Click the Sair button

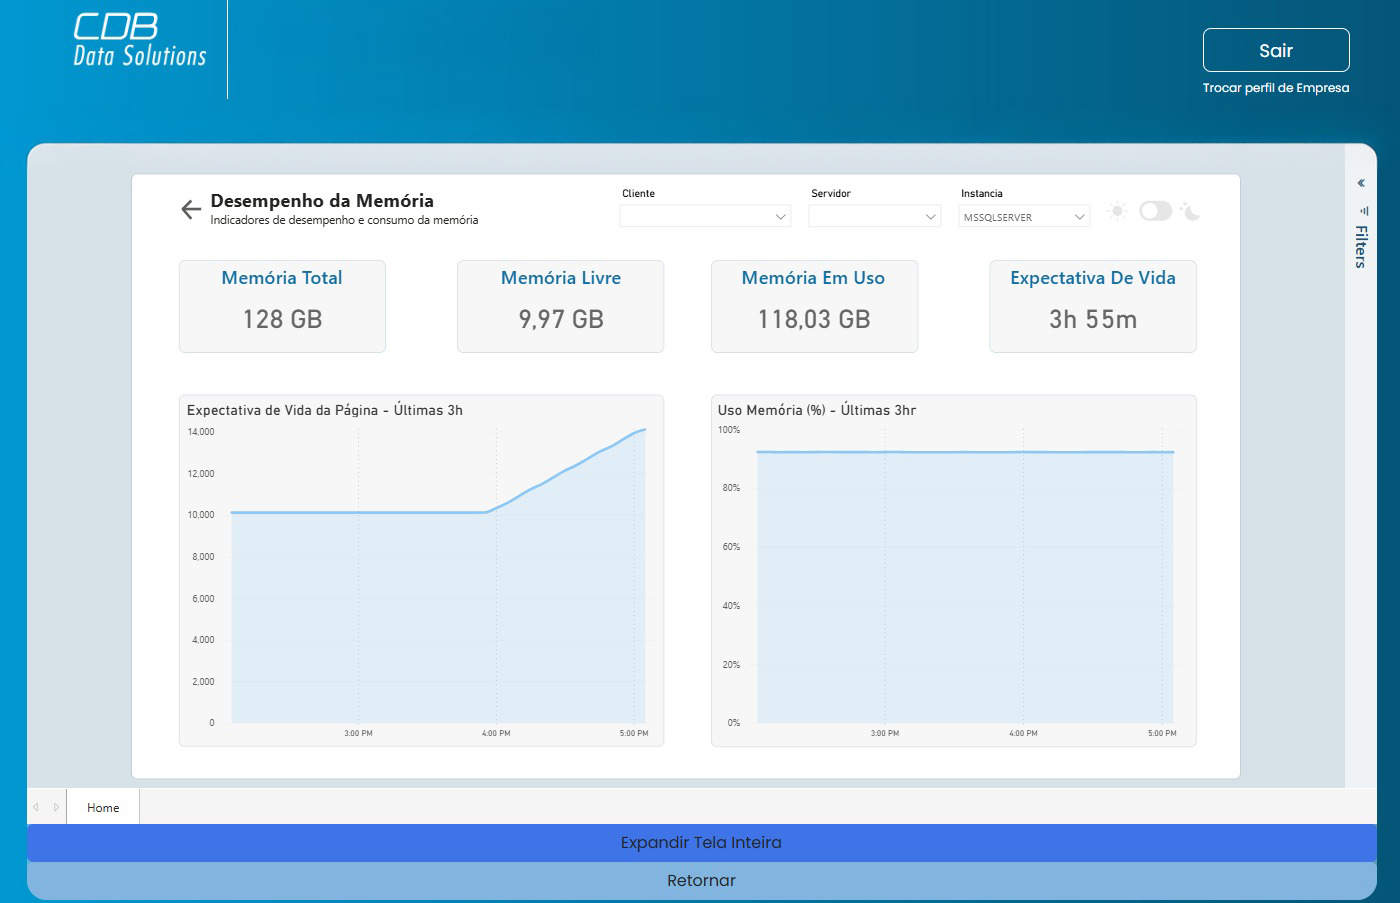1276,50
